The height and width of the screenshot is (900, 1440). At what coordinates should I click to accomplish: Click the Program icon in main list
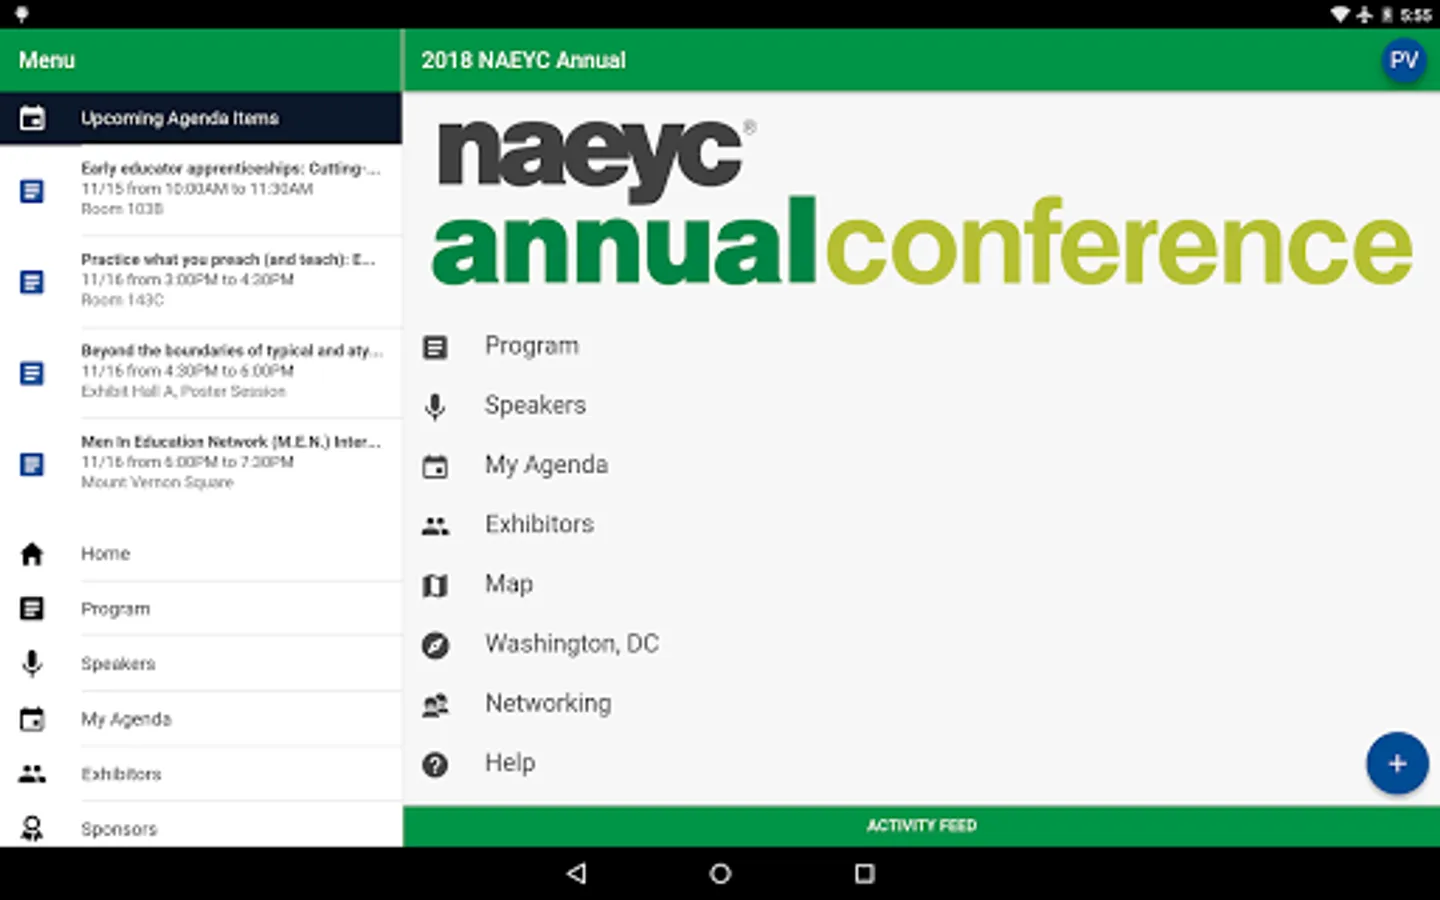click(x=435, y=347)
